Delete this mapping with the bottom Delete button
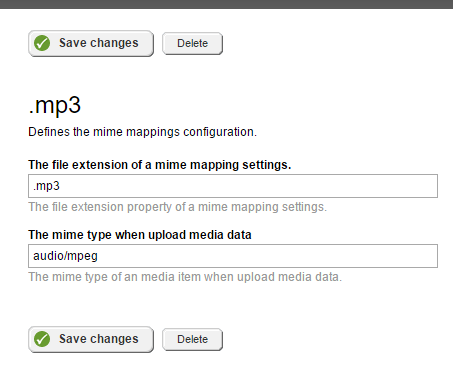Image resolution: width=453 pixels, height=378 pixels. pyautogui.click(x=192, y=339)
